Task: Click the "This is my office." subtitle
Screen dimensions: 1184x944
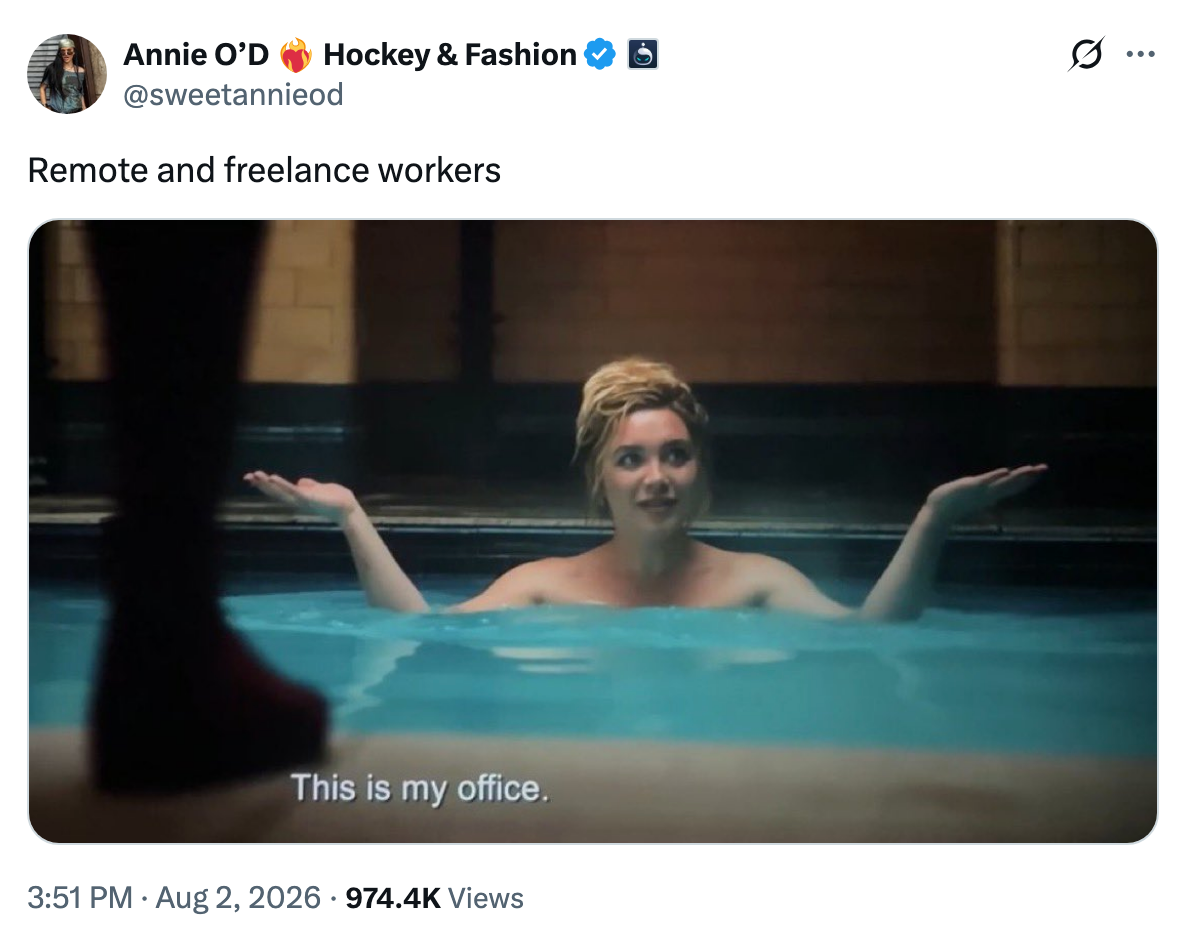Action: pyautogui.click(x=420, y=788)
